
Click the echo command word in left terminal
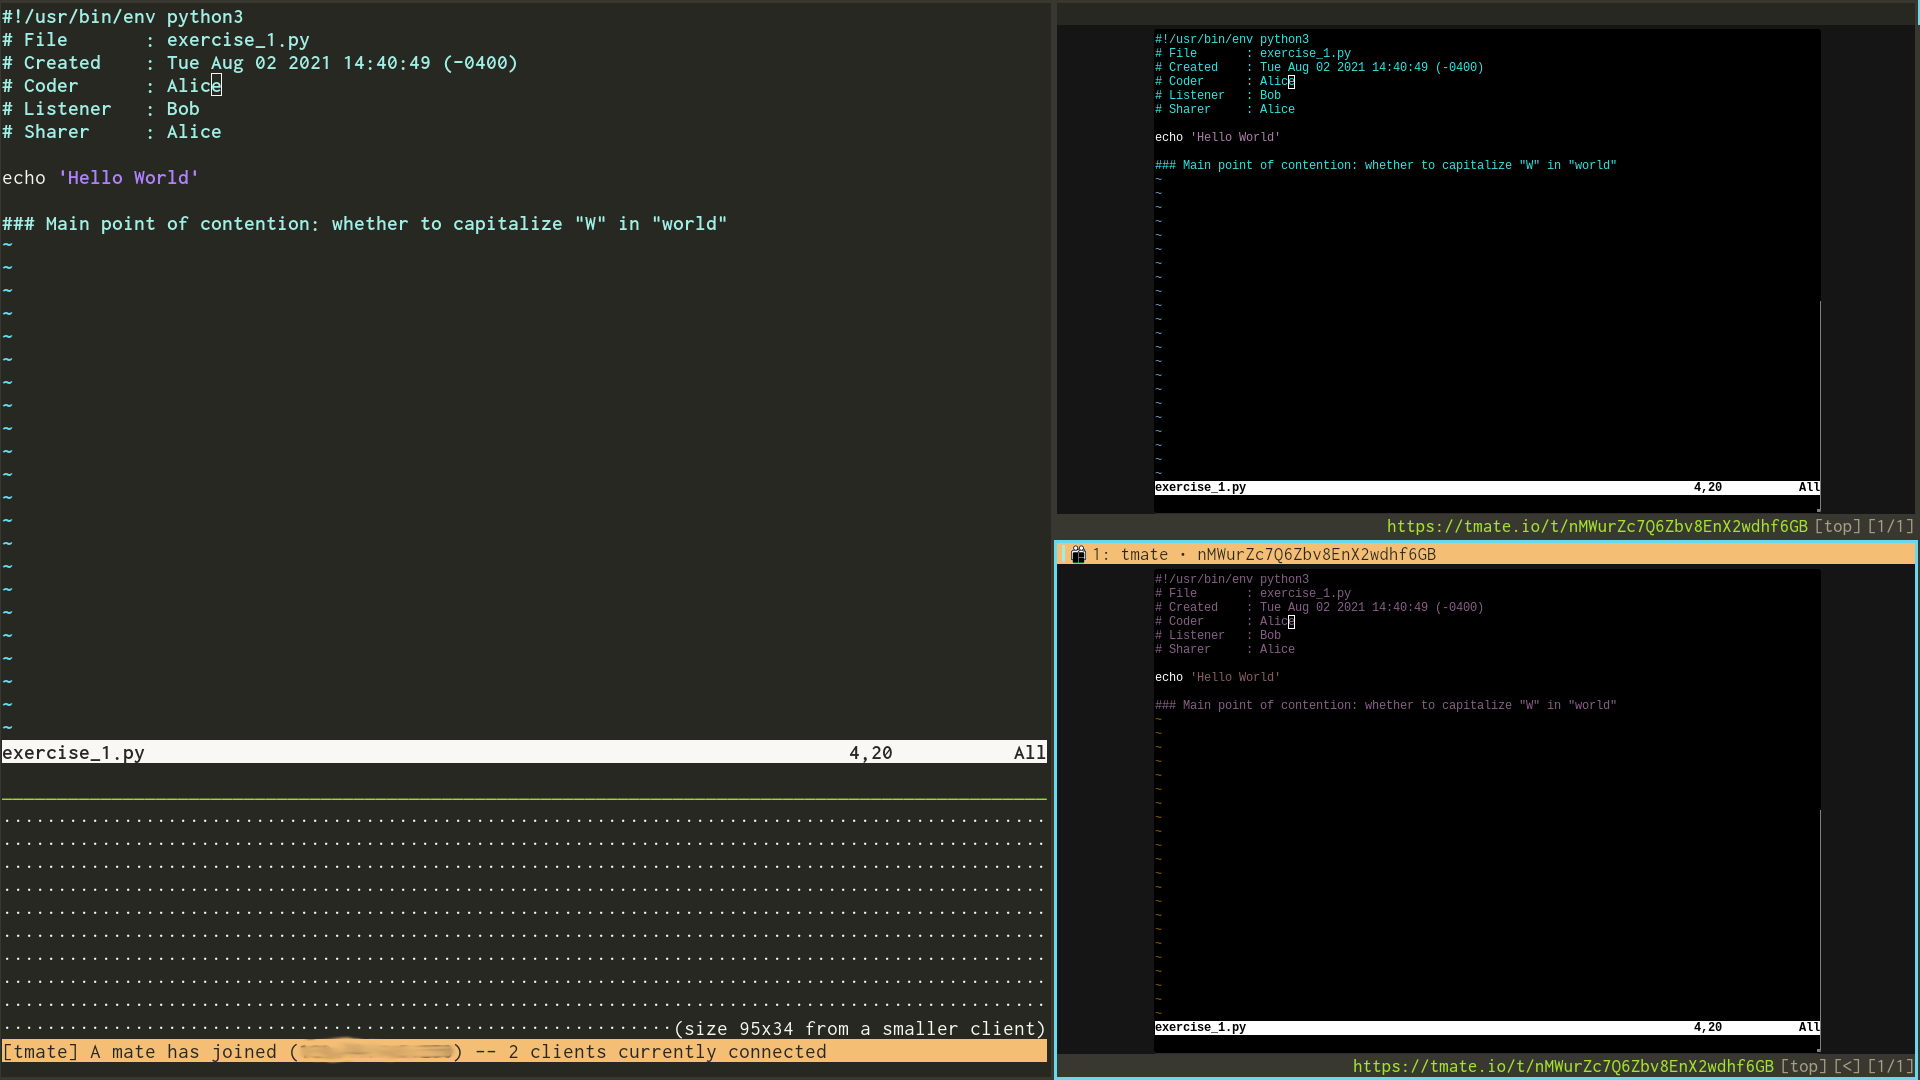(x=24, y=178)
